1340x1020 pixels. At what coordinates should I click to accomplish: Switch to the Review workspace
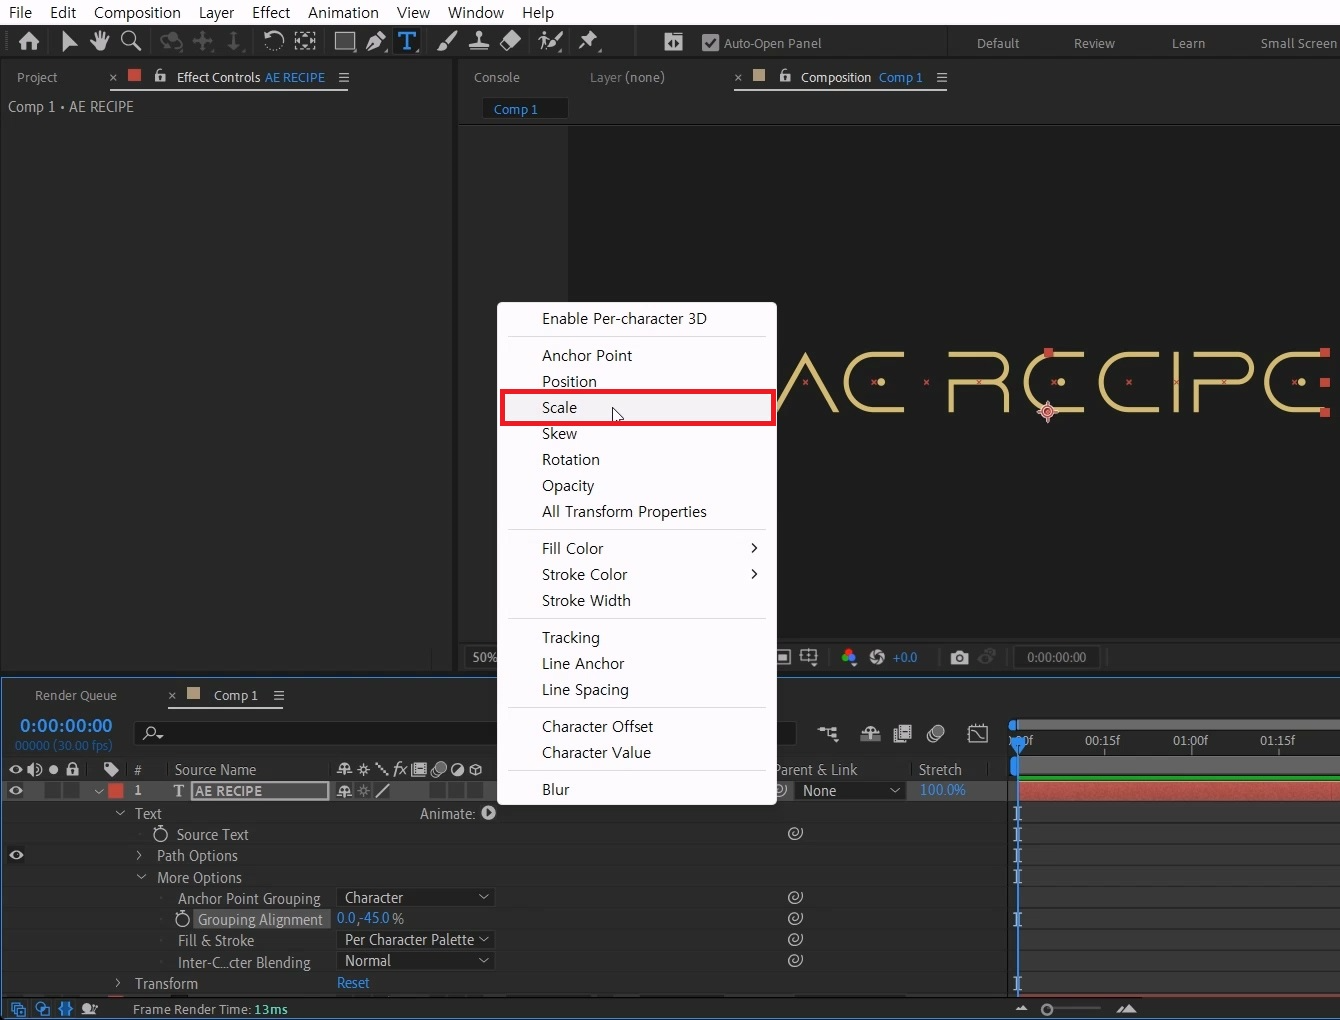pyautogui.click(x=1094, y=43)
